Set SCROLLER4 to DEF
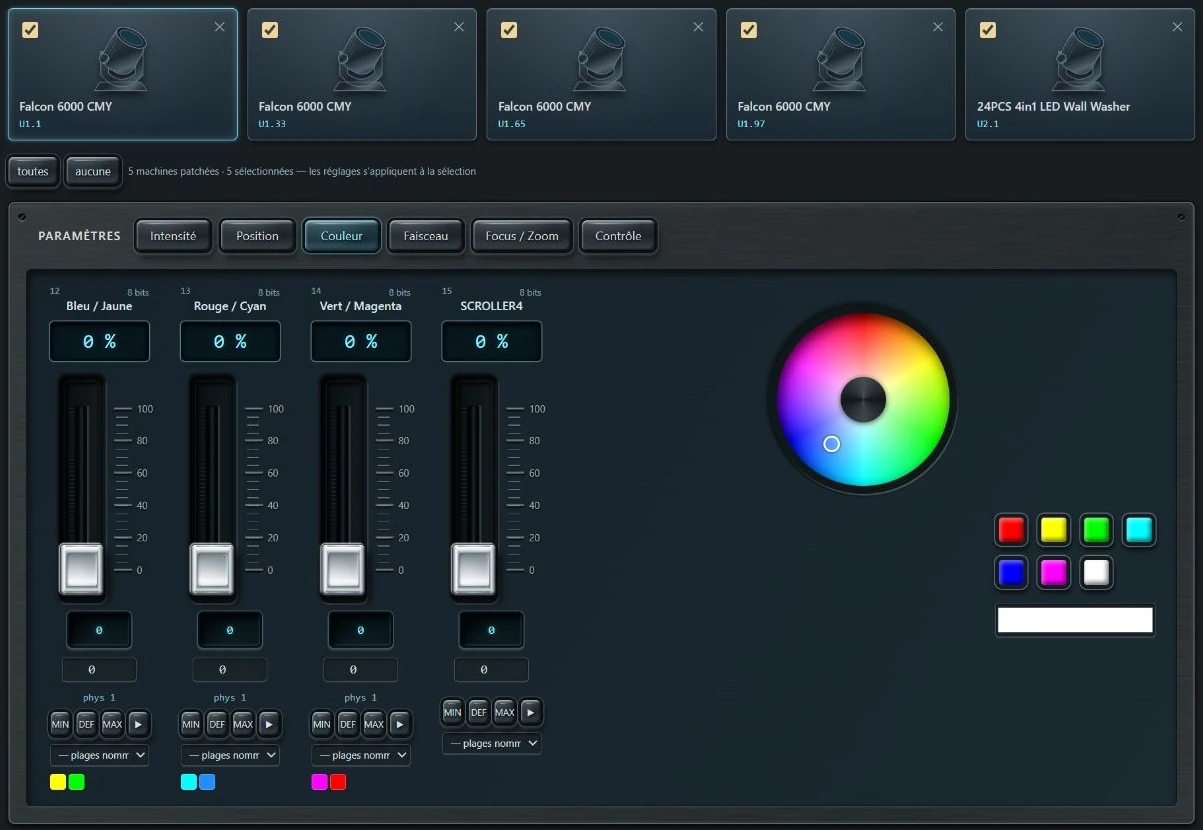The height and width of the screenshot is (830, 1203). coord(479,713)
